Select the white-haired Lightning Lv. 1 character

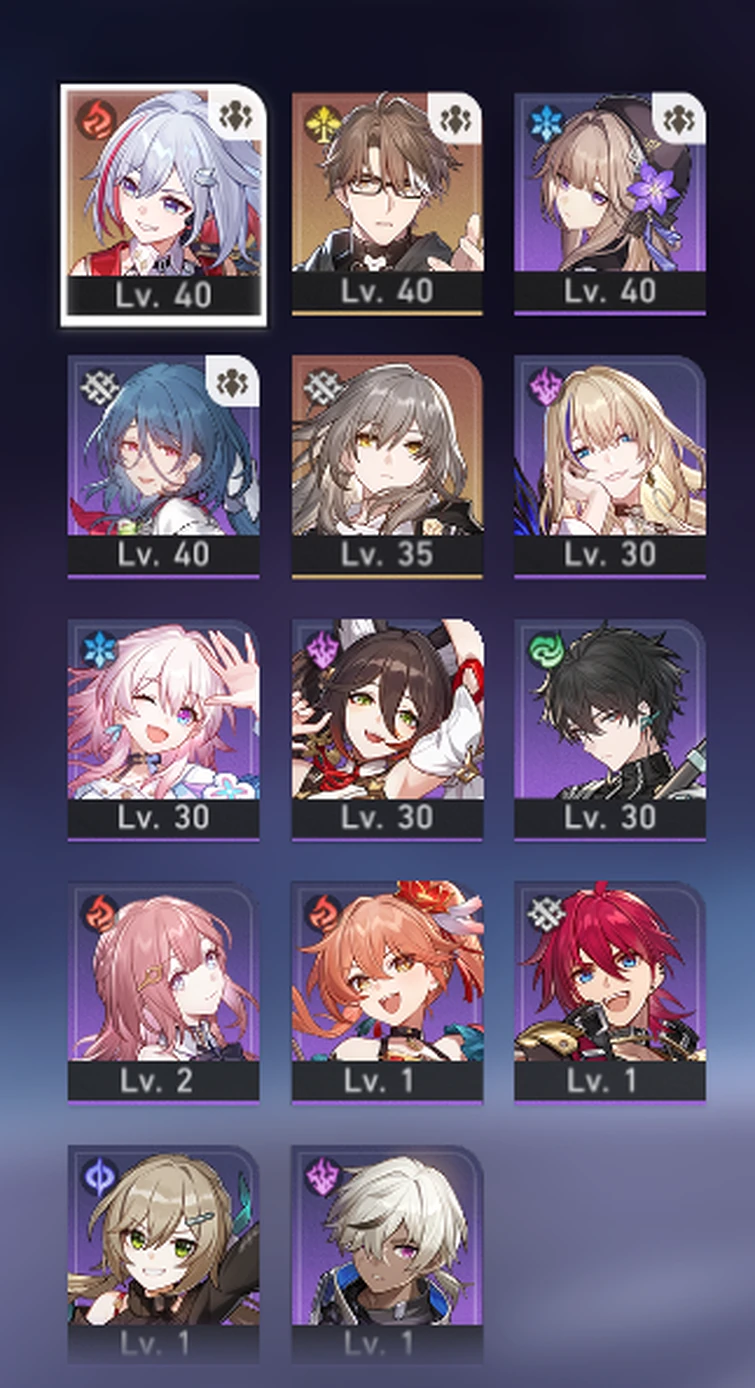point(387,1255)
